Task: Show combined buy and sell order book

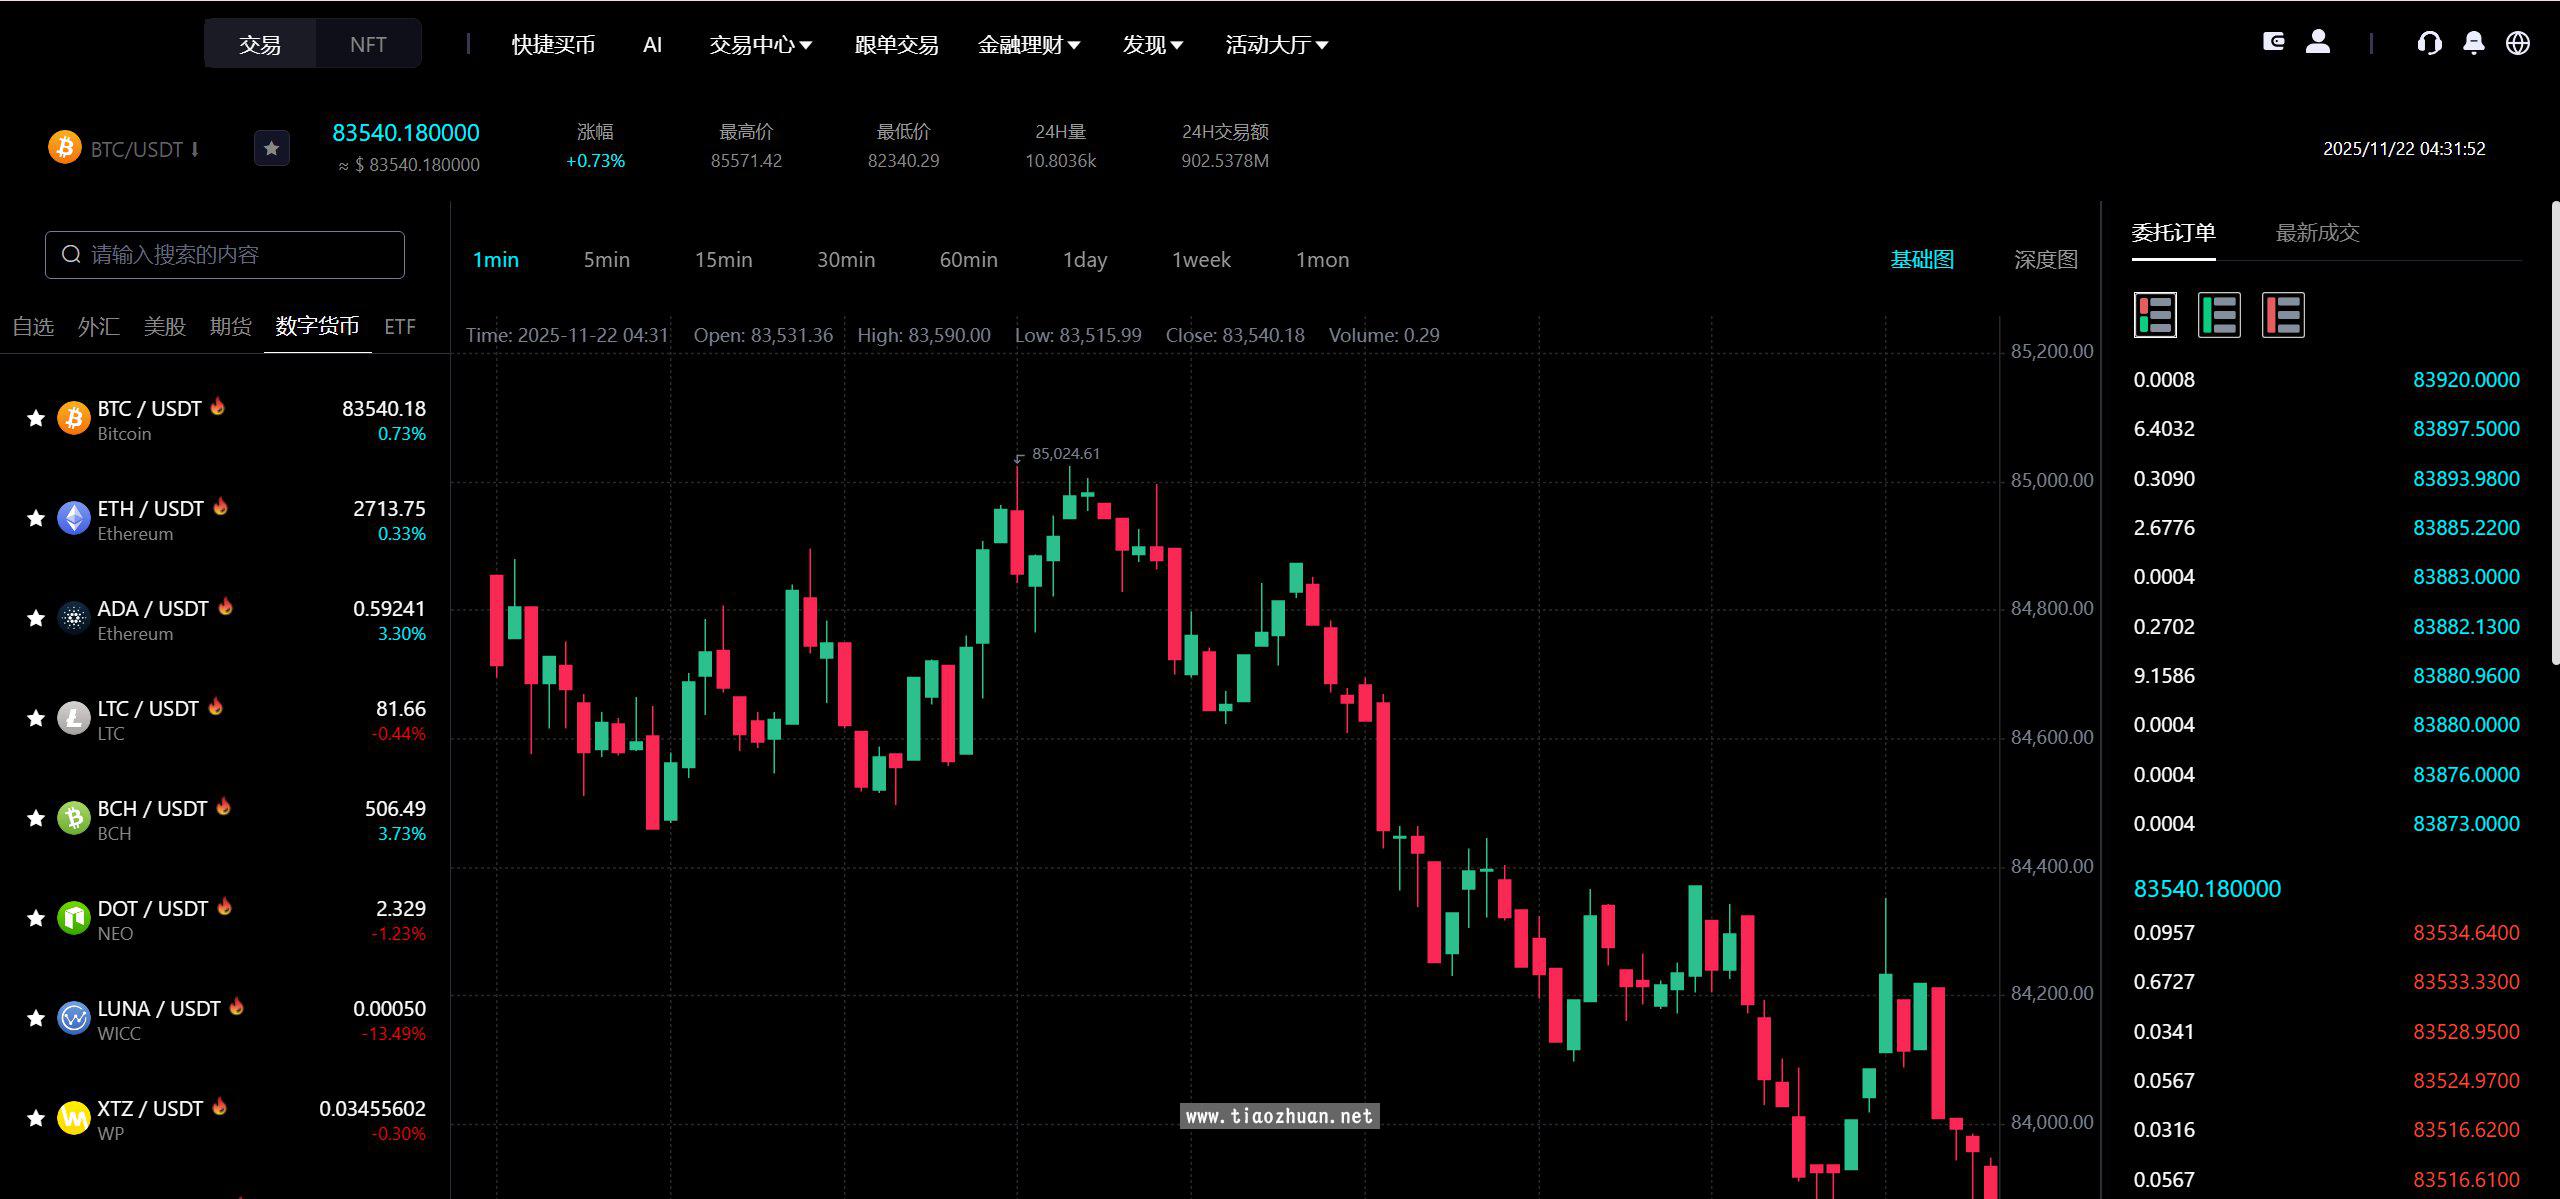Action: coord(2155,316)
